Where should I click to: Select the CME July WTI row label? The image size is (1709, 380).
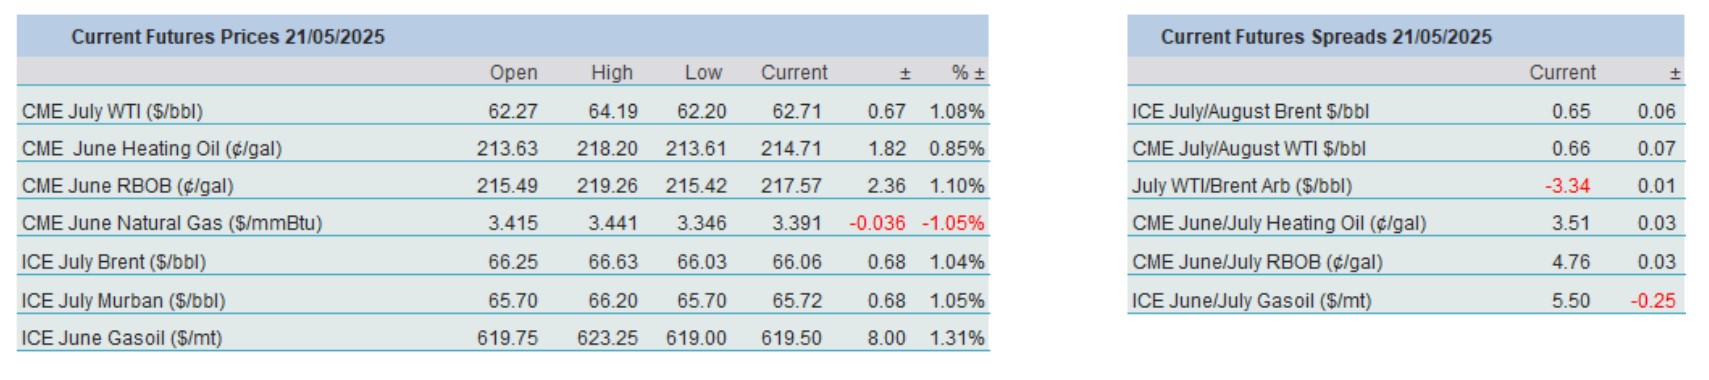click(x=112, y=111)
